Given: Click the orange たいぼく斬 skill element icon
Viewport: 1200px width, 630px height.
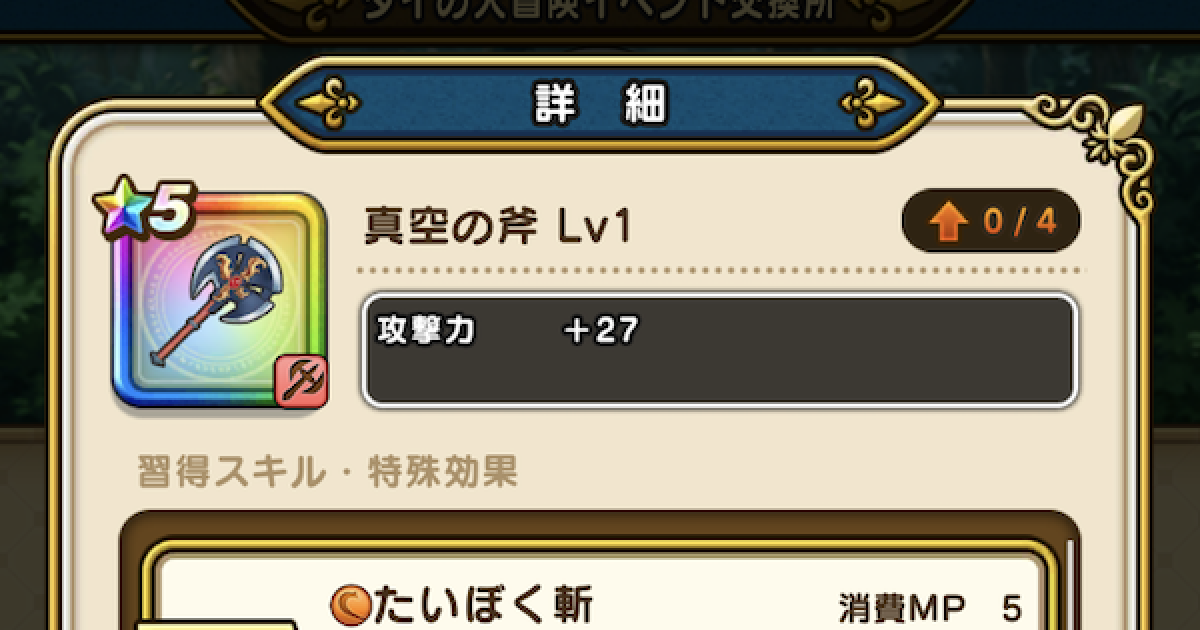Looking at the screenshot, I should (x=350, y=606).
